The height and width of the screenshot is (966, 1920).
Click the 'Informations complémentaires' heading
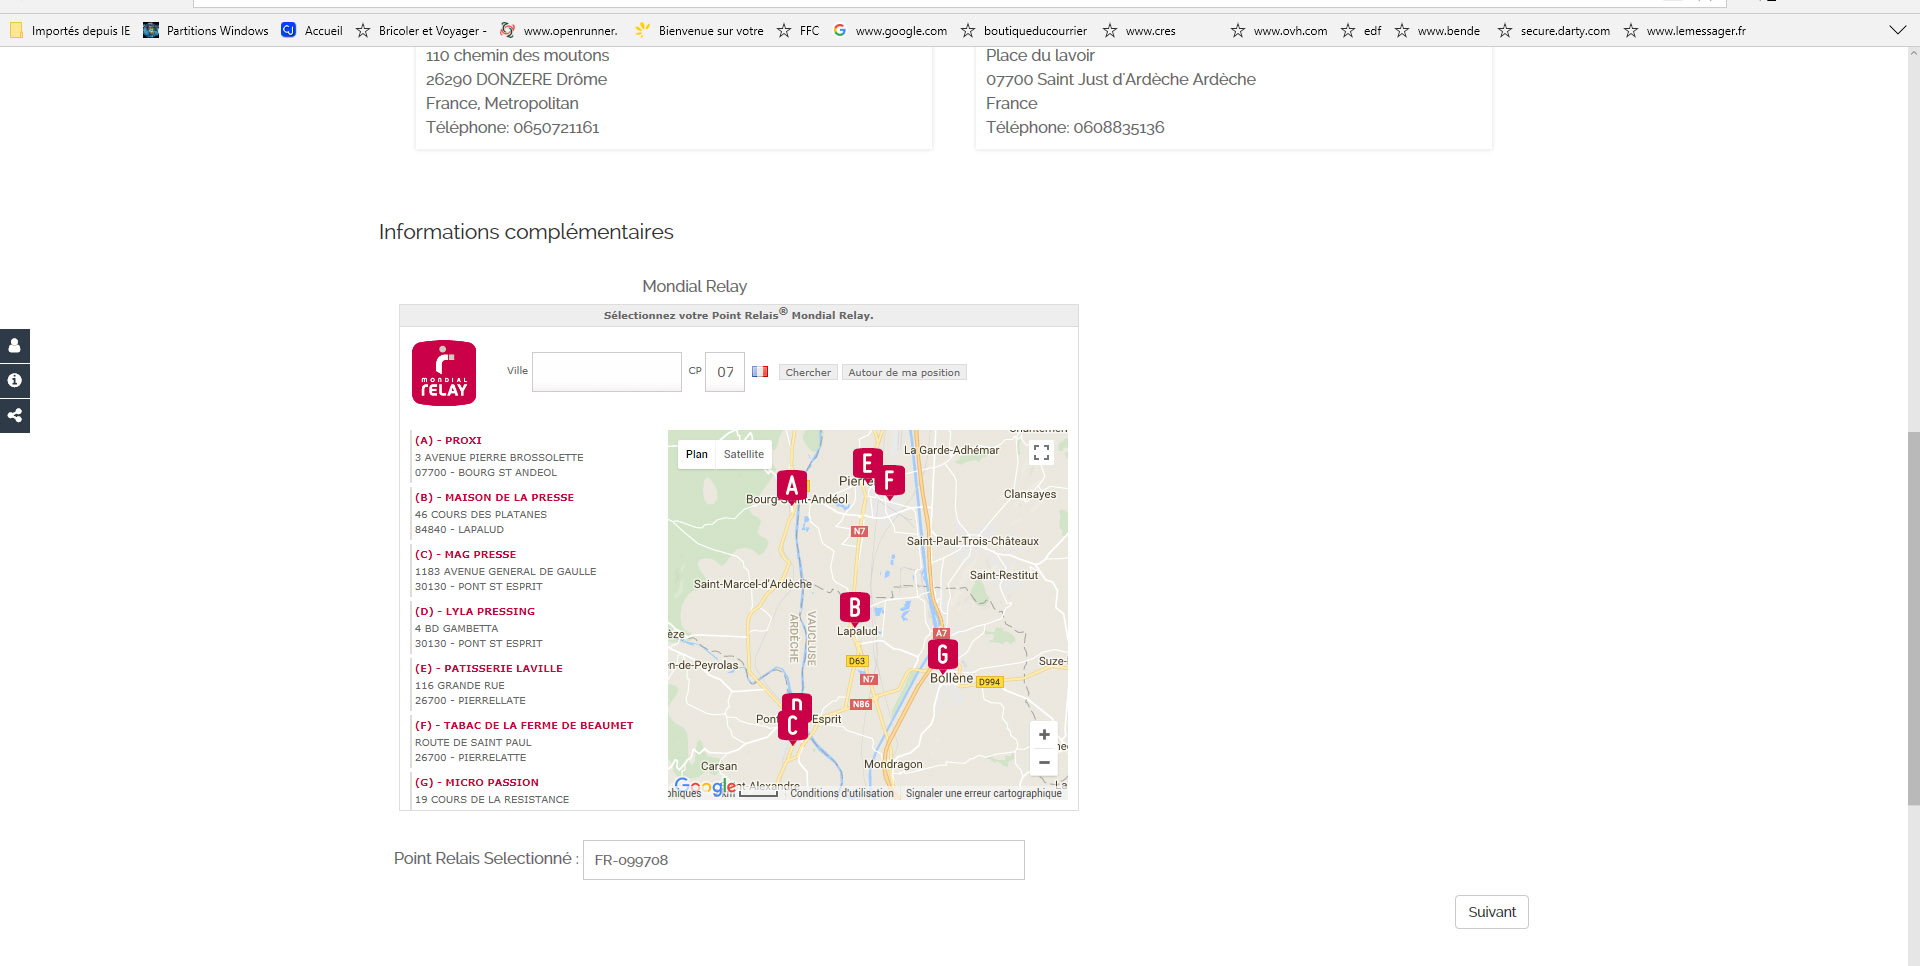pyautogui.click(x=526, y=232)
